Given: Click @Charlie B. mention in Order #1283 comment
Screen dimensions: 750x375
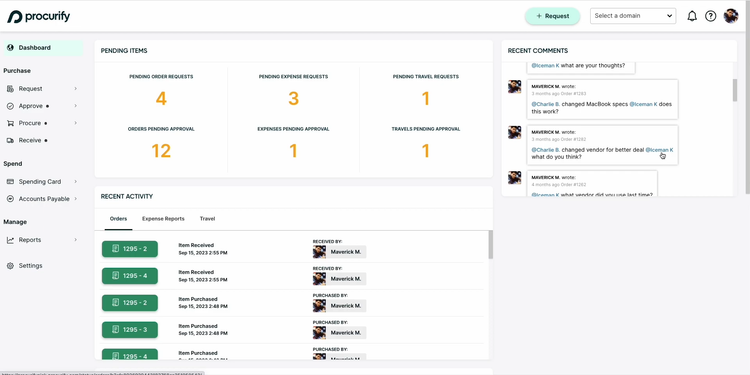Looking at the screenshot, I should 545,104.
